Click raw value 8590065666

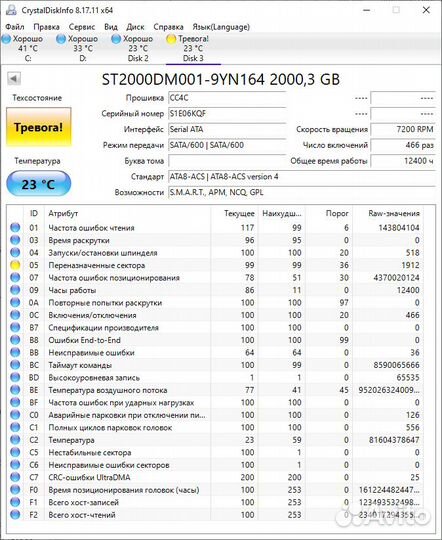(x=397, y=365)
